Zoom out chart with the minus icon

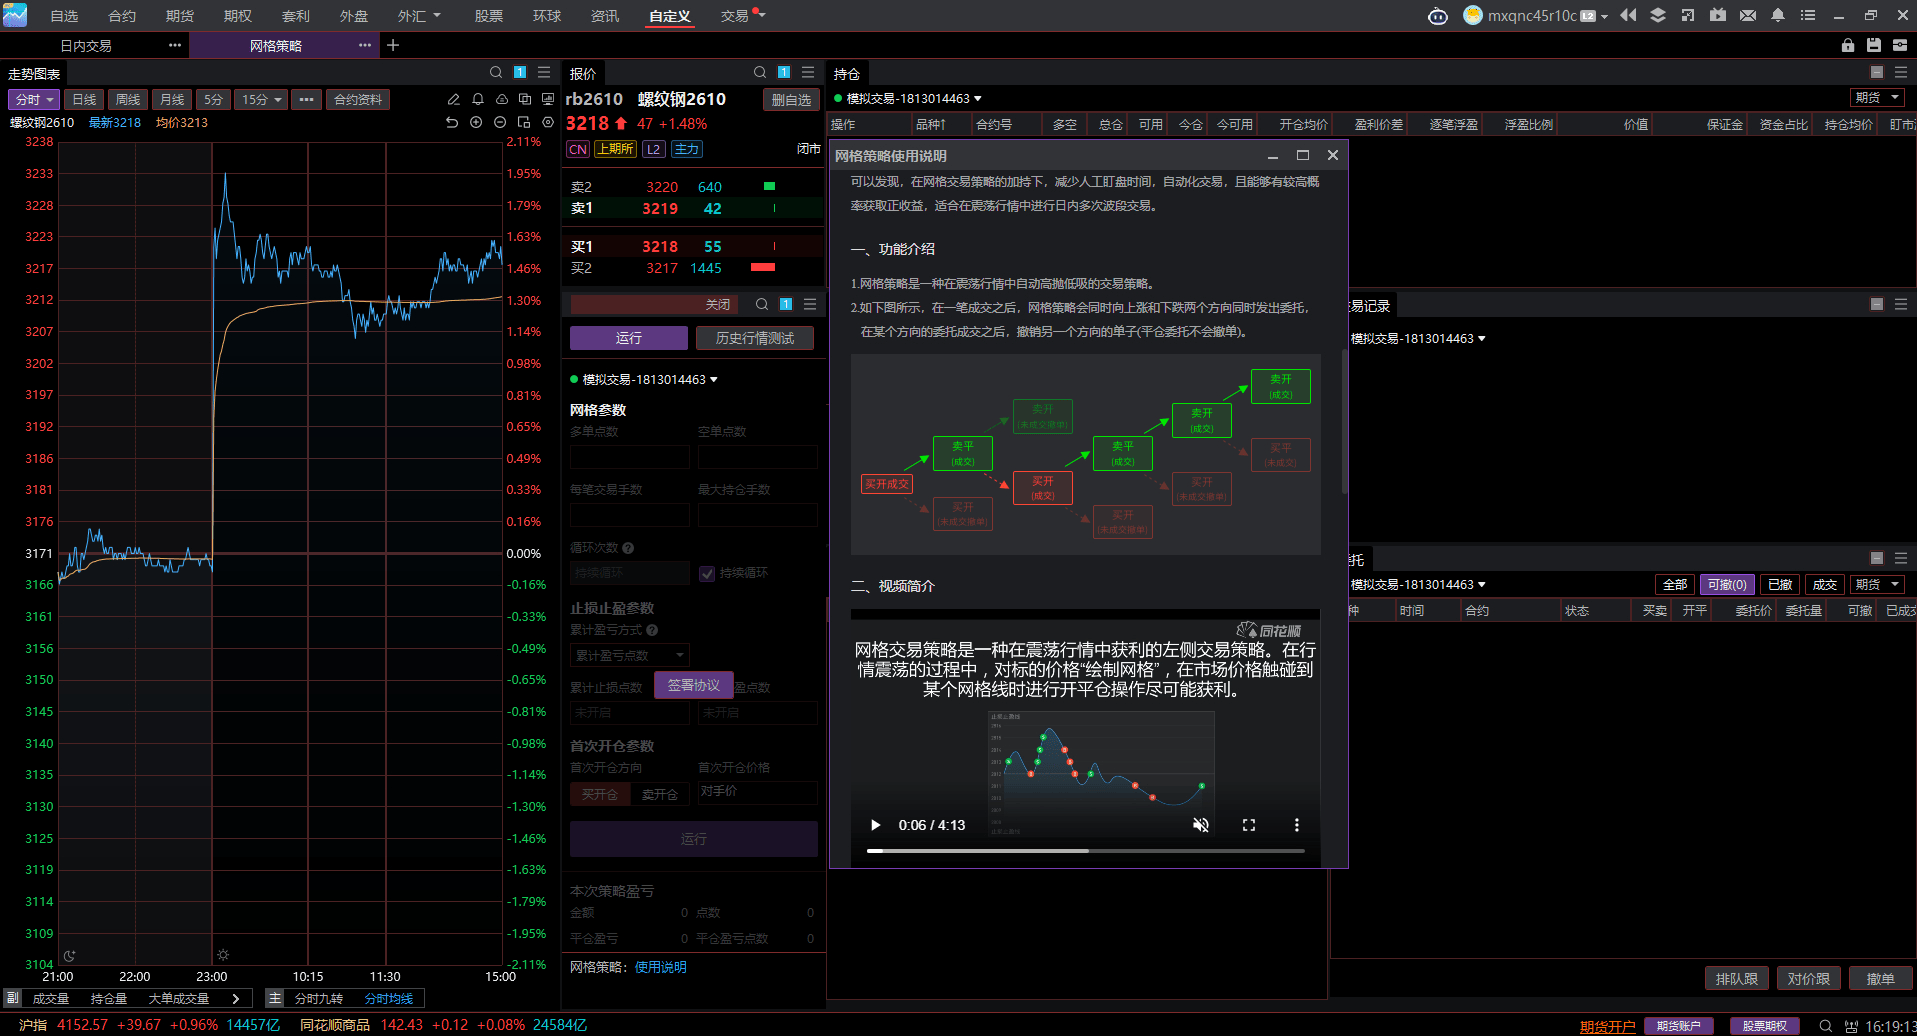(x=500, y=122)
